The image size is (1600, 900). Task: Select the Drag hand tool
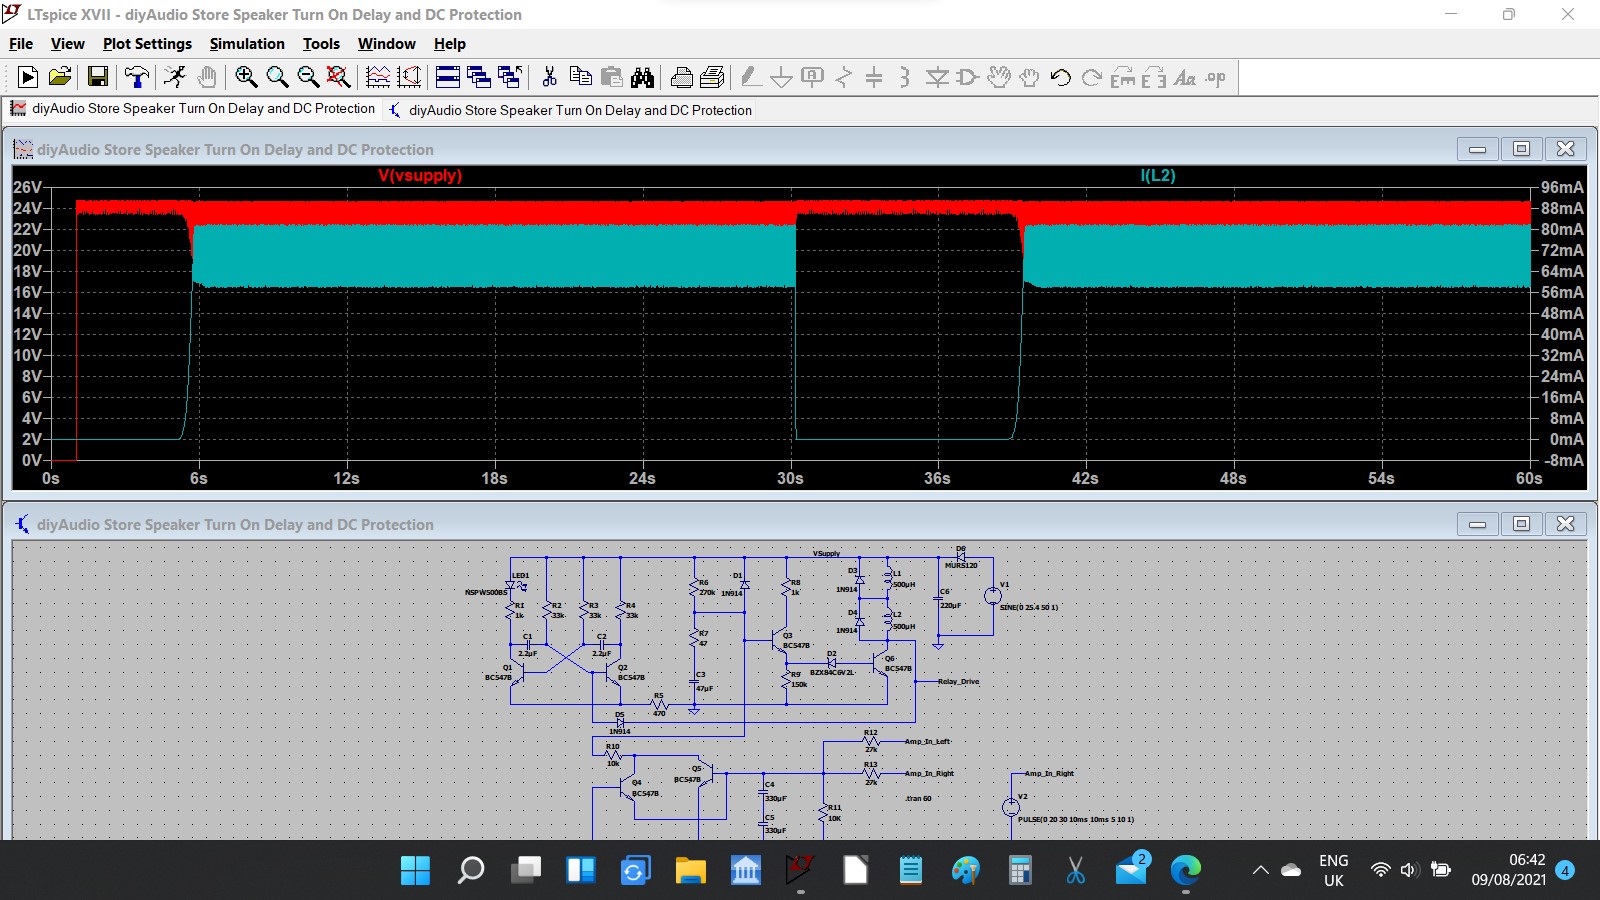1030,77
